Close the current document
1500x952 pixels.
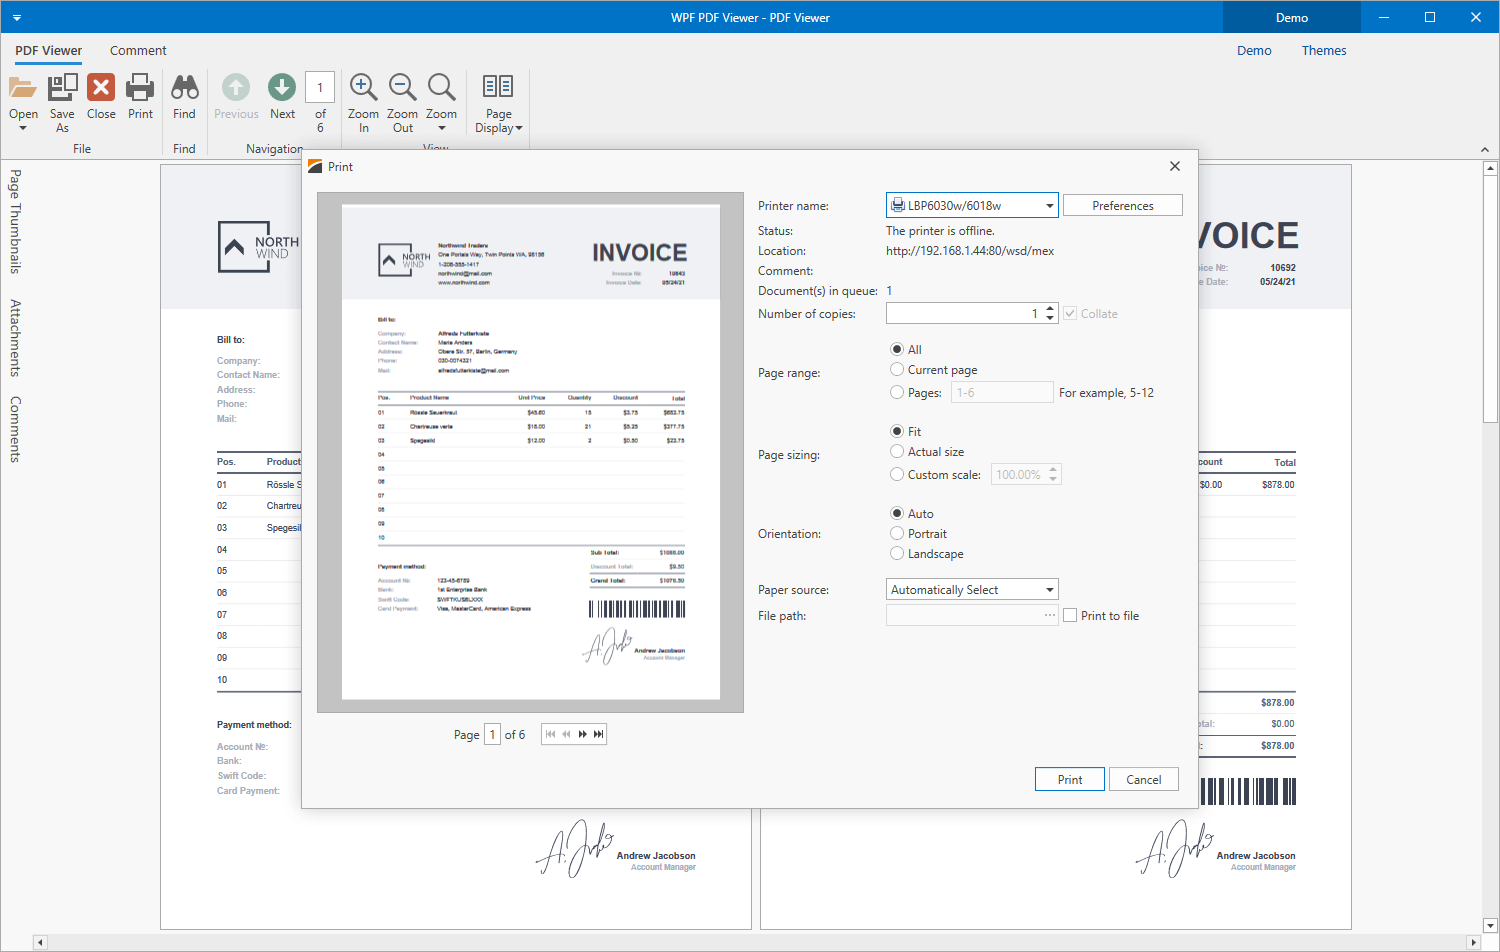[x=100, y=95]
